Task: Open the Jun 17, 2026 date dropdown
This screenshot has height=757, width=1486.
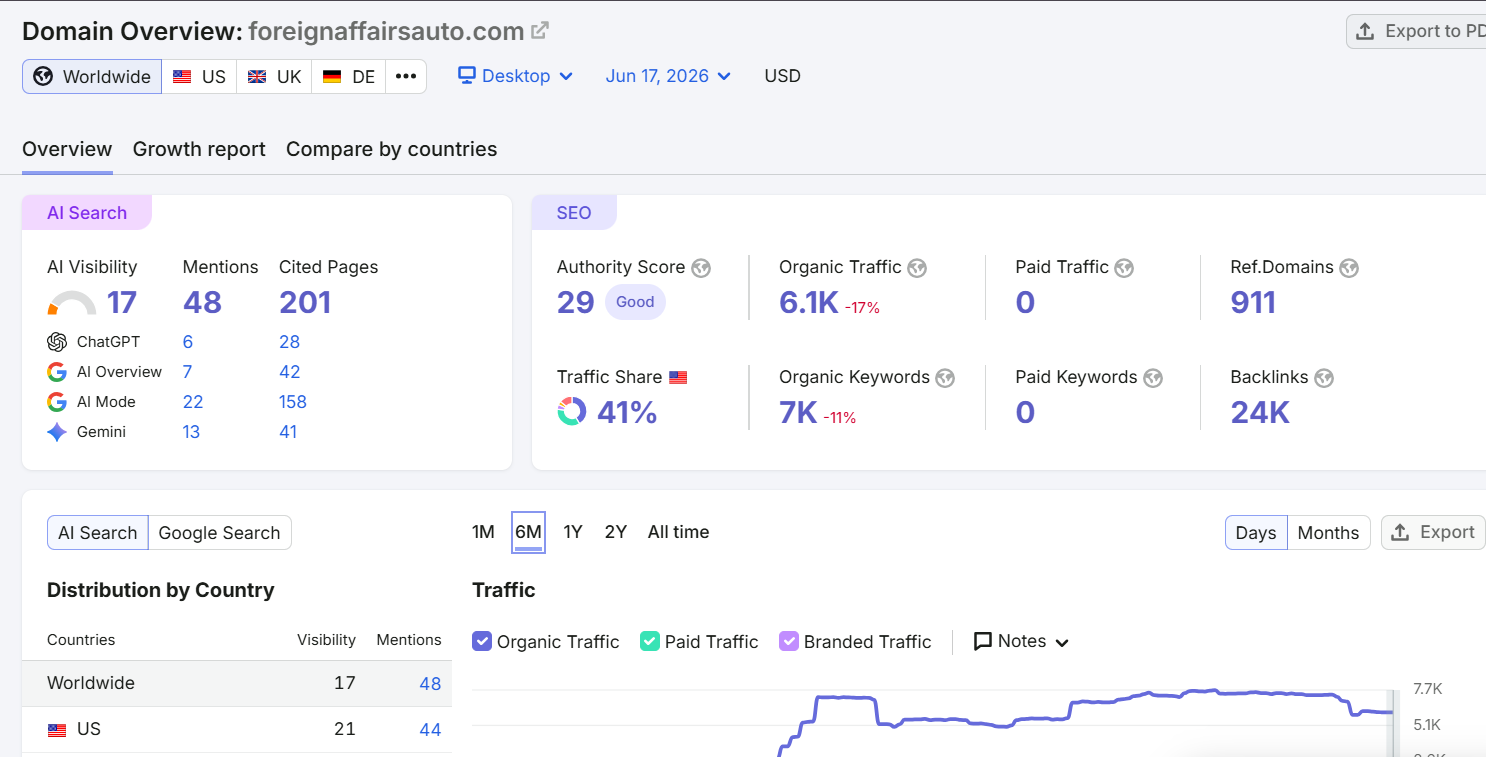Action: pyautogui.click(x=668, y=76)
